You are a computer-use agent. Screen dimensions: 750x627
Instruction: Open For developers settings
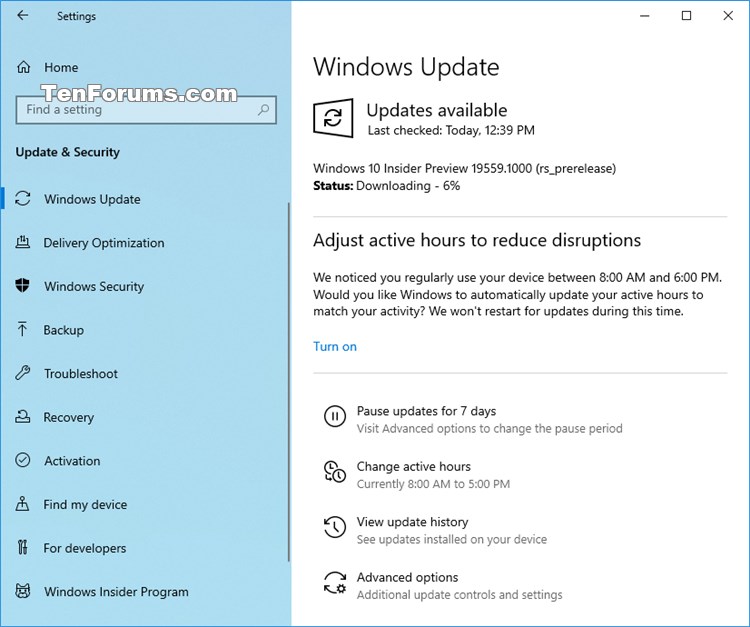[x=85, y=548]
